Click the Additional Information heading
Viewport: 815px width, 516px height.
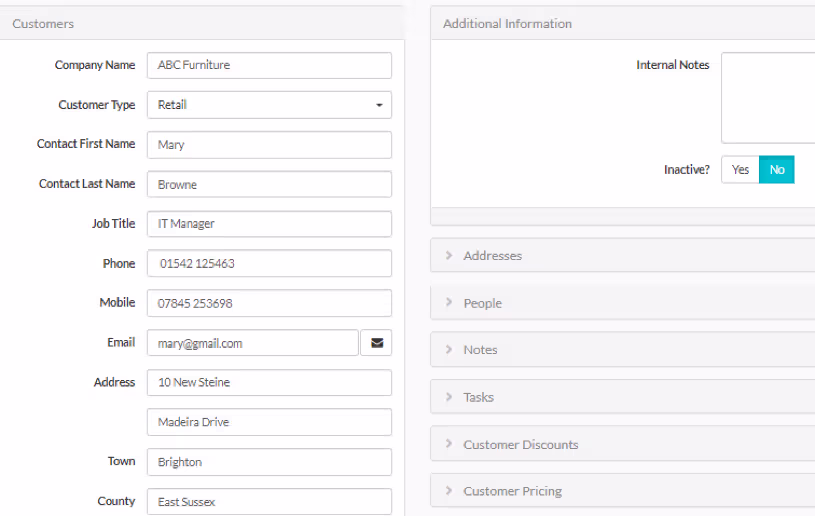507,24
